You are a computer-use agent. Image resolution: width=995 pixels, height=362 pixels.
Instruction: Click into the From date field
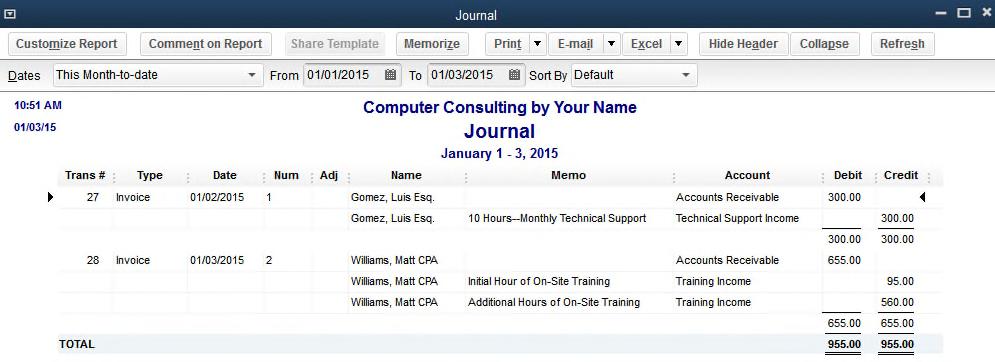(343, 75)
